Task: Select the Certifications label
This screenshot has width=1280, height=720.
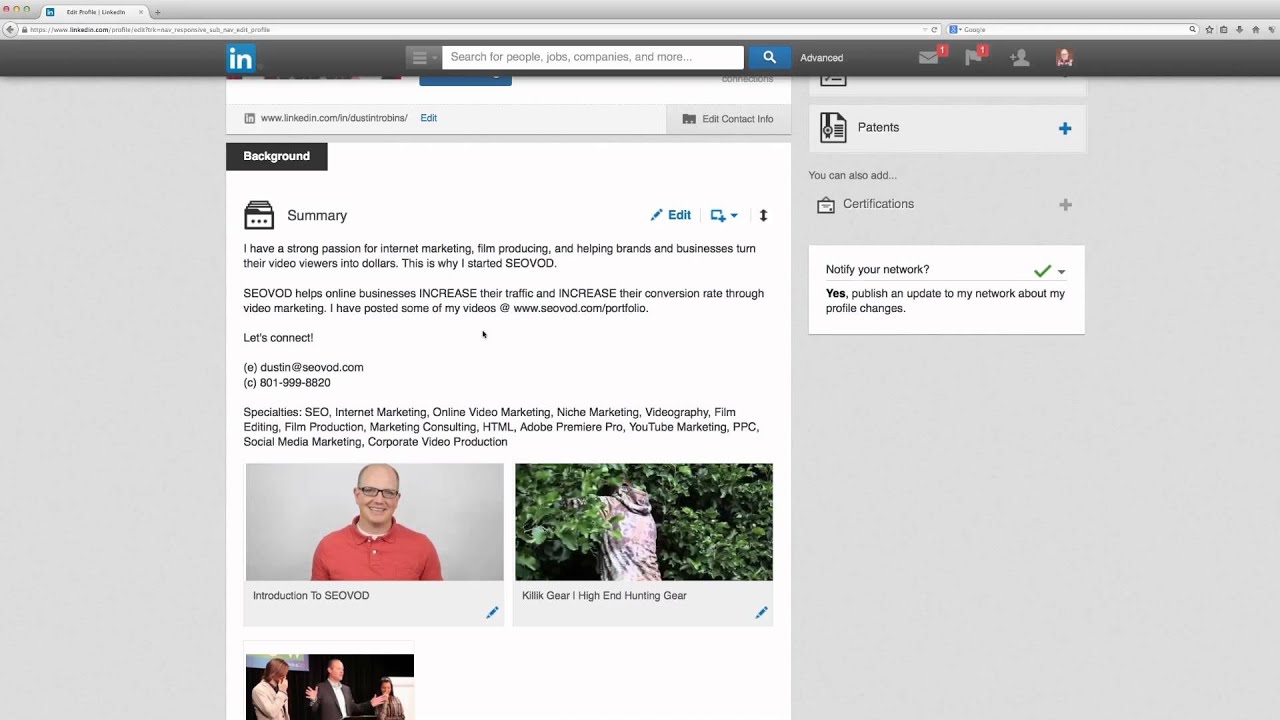Action: point(878,204)
